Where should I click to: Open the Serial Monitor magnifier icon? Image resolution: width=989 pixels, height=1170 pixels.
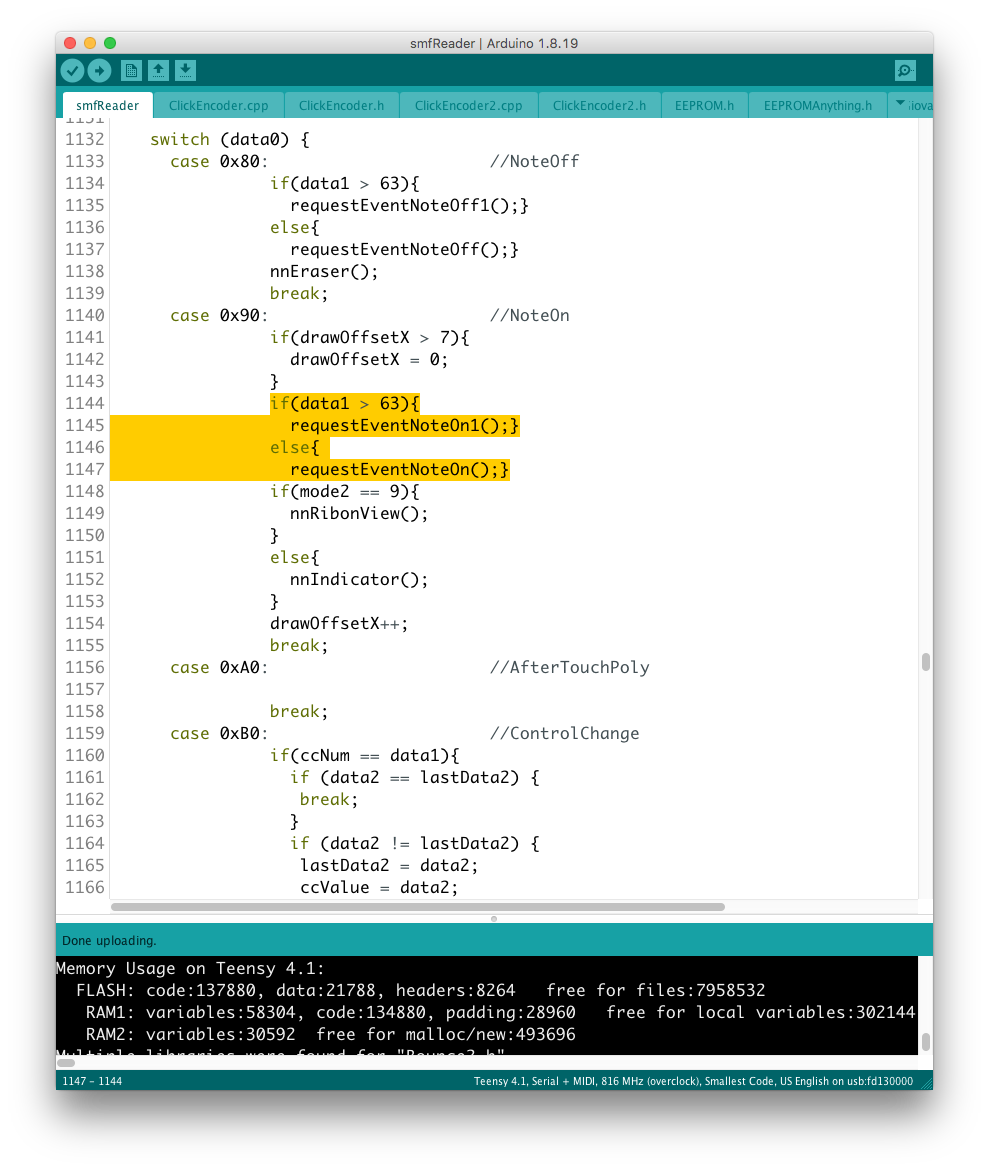905,70
